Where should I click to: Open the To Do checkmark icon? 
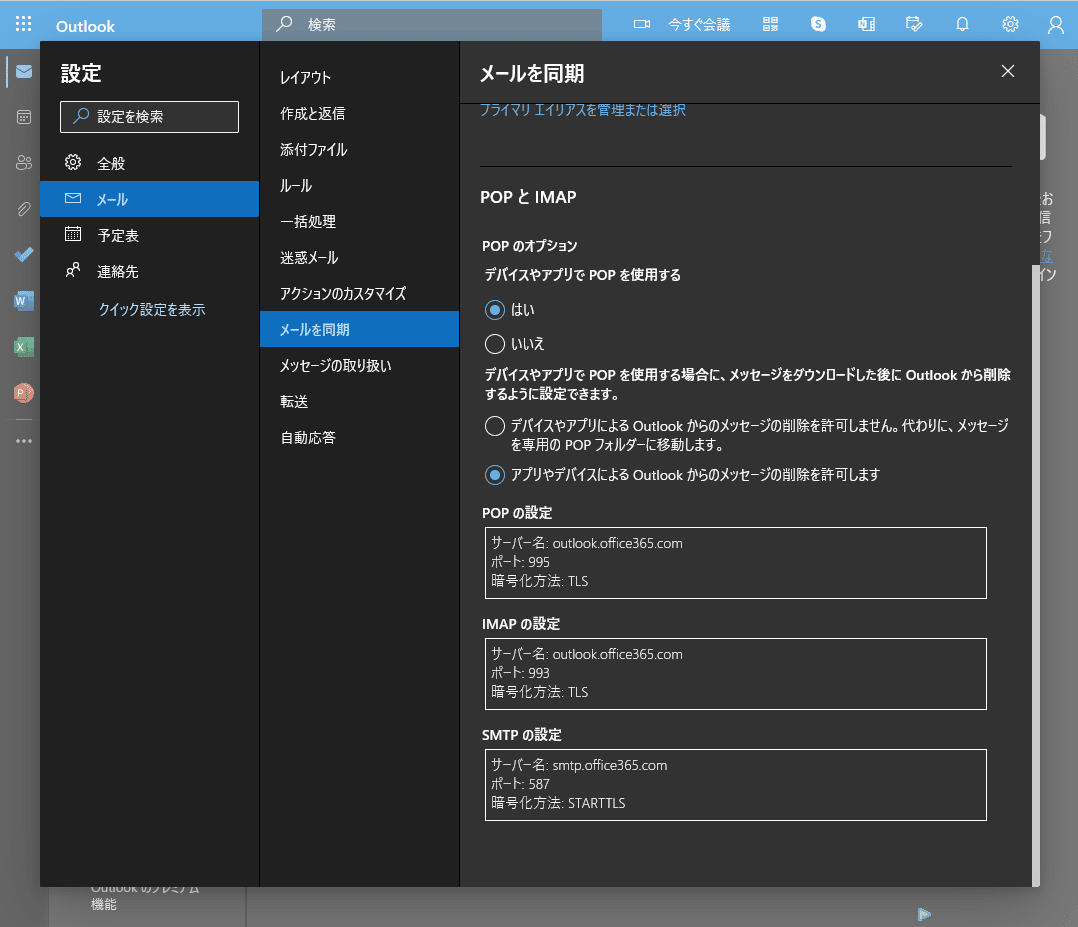[x=23, y=255]
